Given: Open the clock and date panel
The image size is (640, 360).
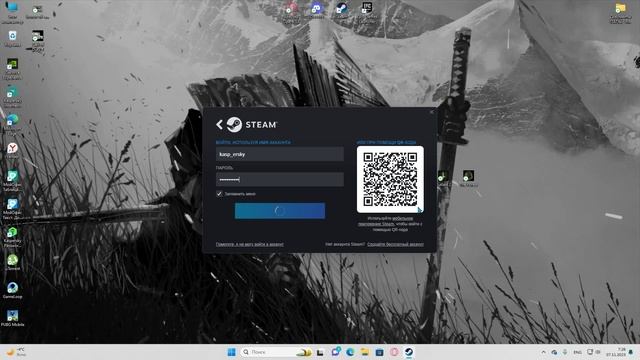Looking at the screenshot, I should (x=616, y=352).
